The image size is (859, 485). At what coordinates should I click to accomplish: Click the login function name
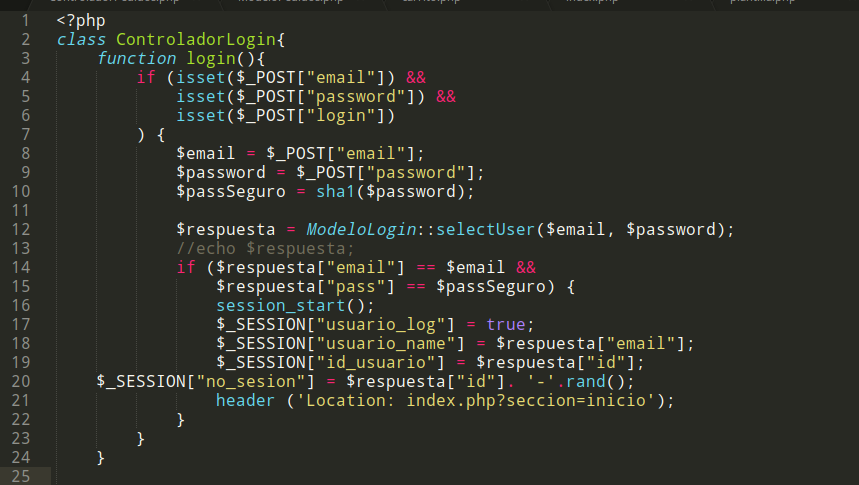[211, 59]
